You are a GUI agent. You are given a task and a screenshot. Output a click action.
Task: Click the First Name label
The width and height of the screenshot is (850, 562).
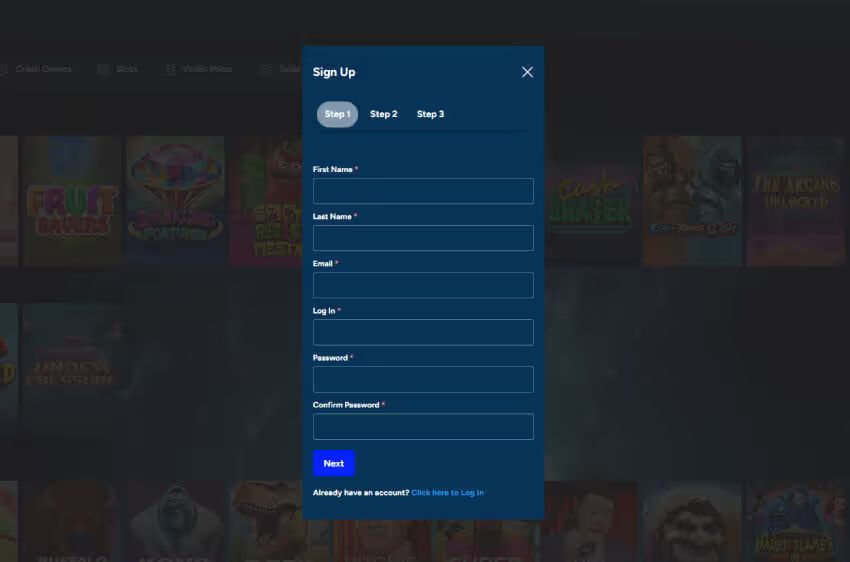(332, 170)
